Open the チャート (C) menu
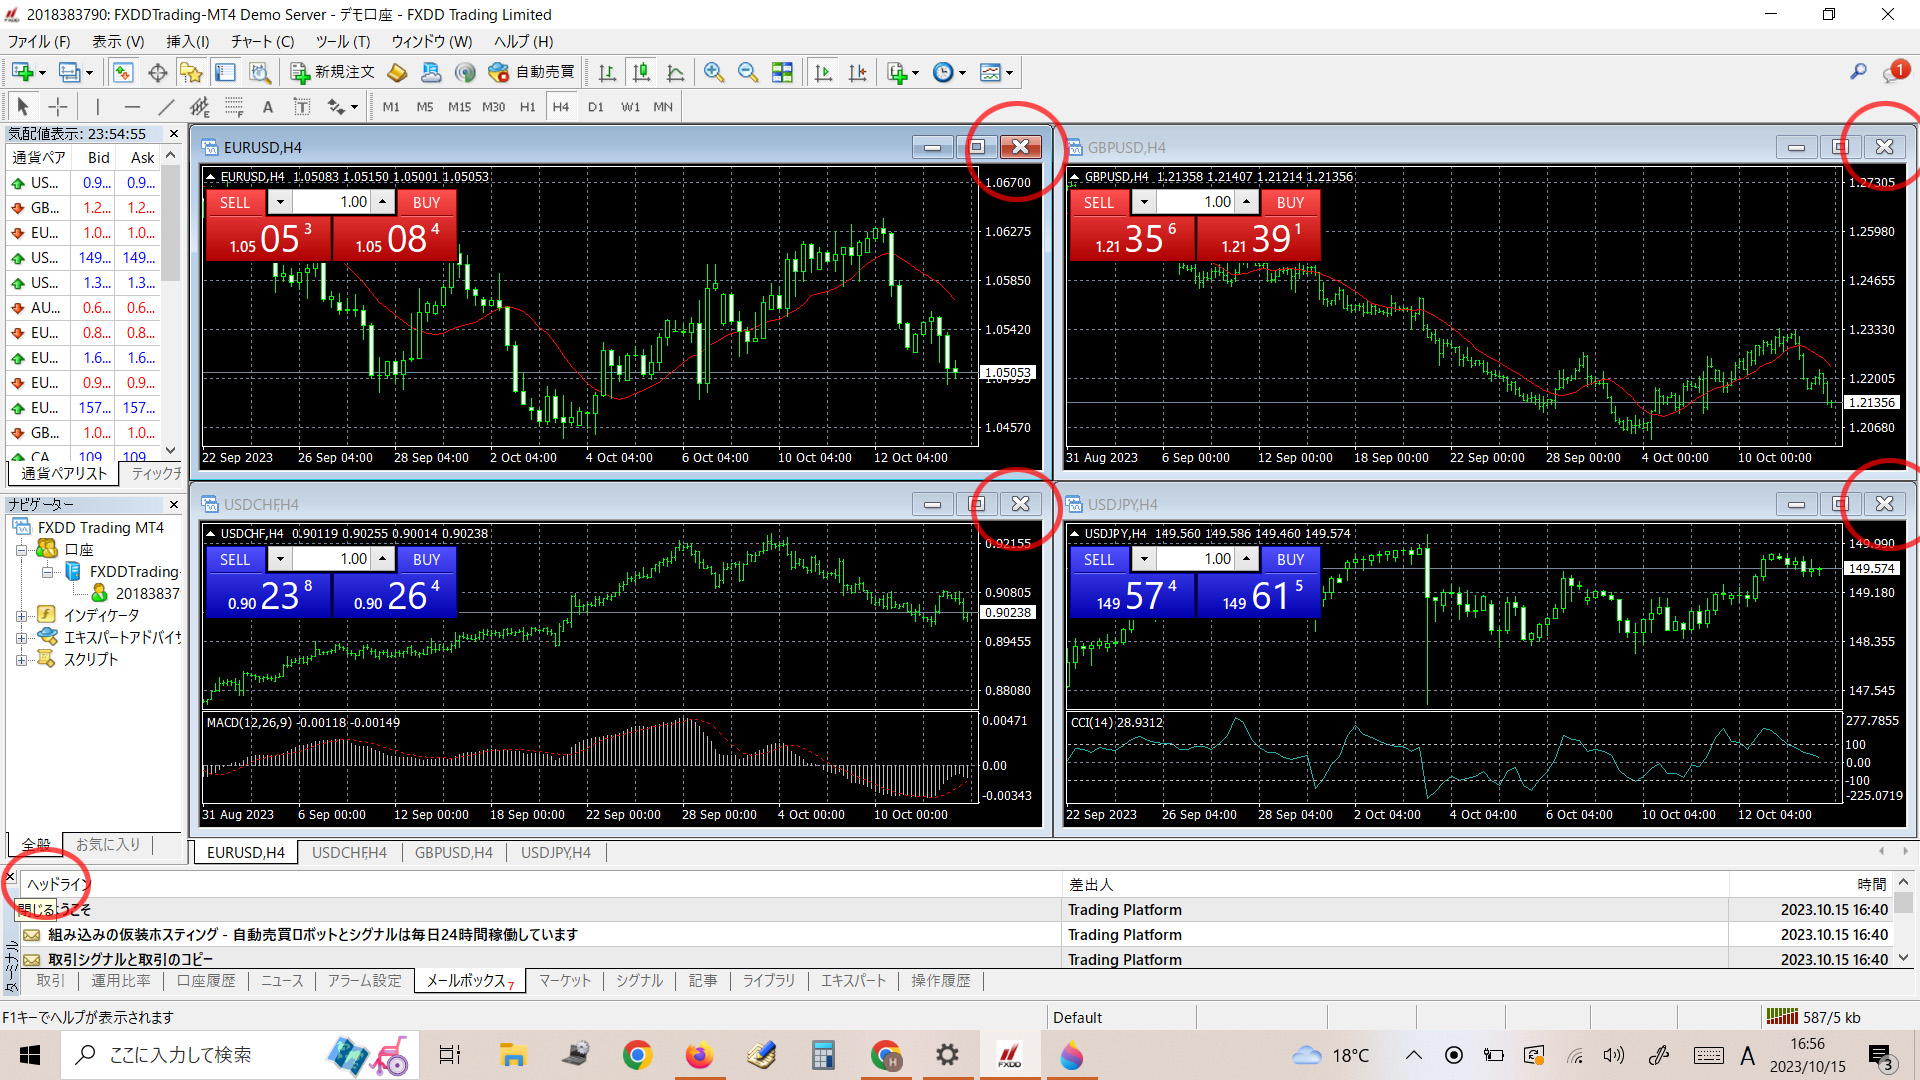The width and height of the screenshot is (1920, 1080). point(262,41)
